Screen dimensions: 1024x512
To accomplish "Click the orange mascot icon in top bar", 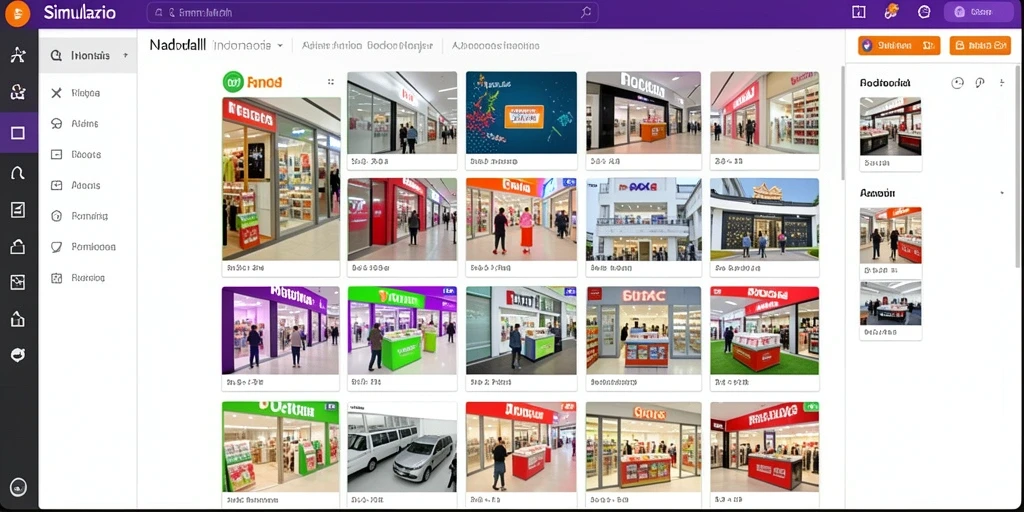I will point(891,11).
